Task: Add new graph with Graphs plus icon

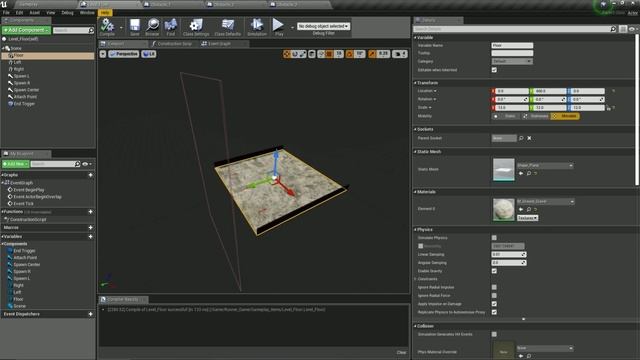Action: [x=91, y=175]
